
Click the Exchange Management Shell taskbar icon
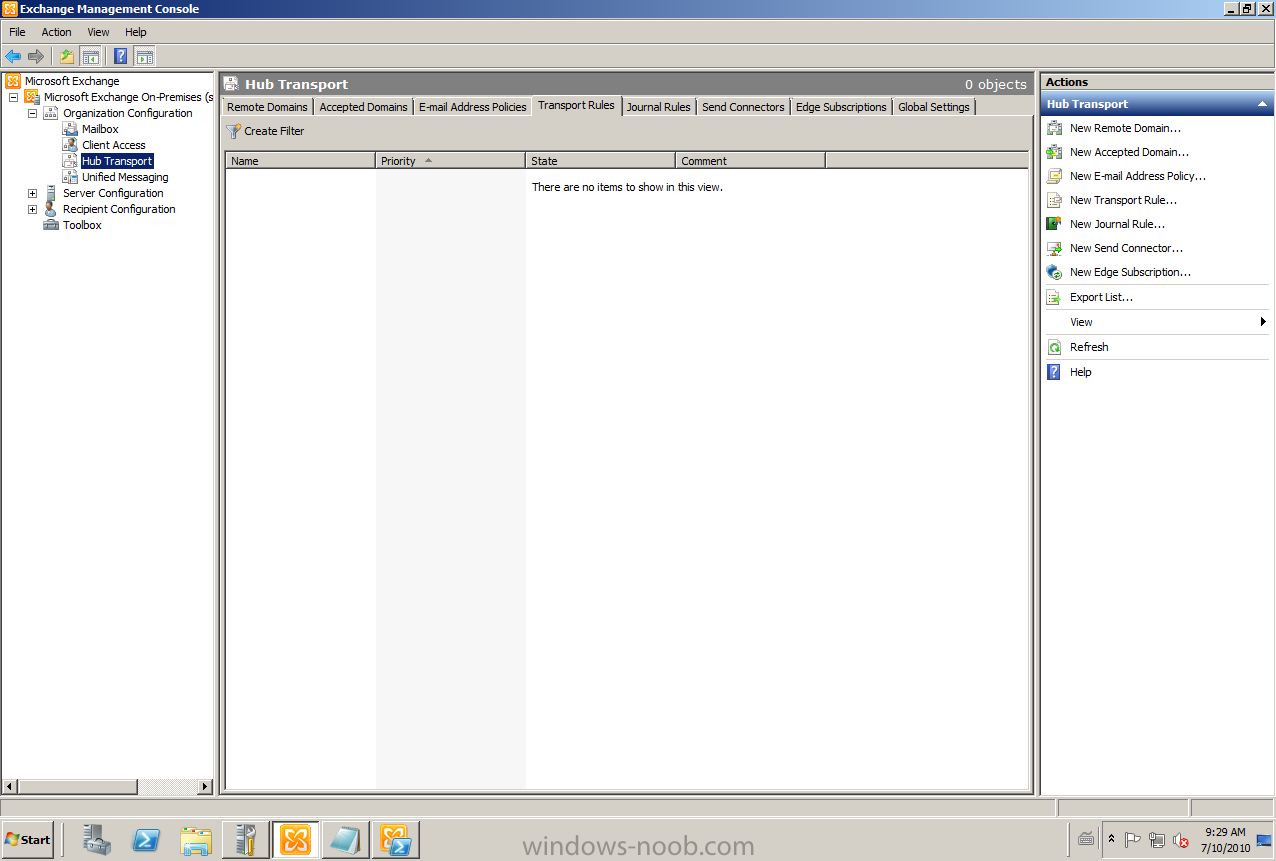click(396, 840)
